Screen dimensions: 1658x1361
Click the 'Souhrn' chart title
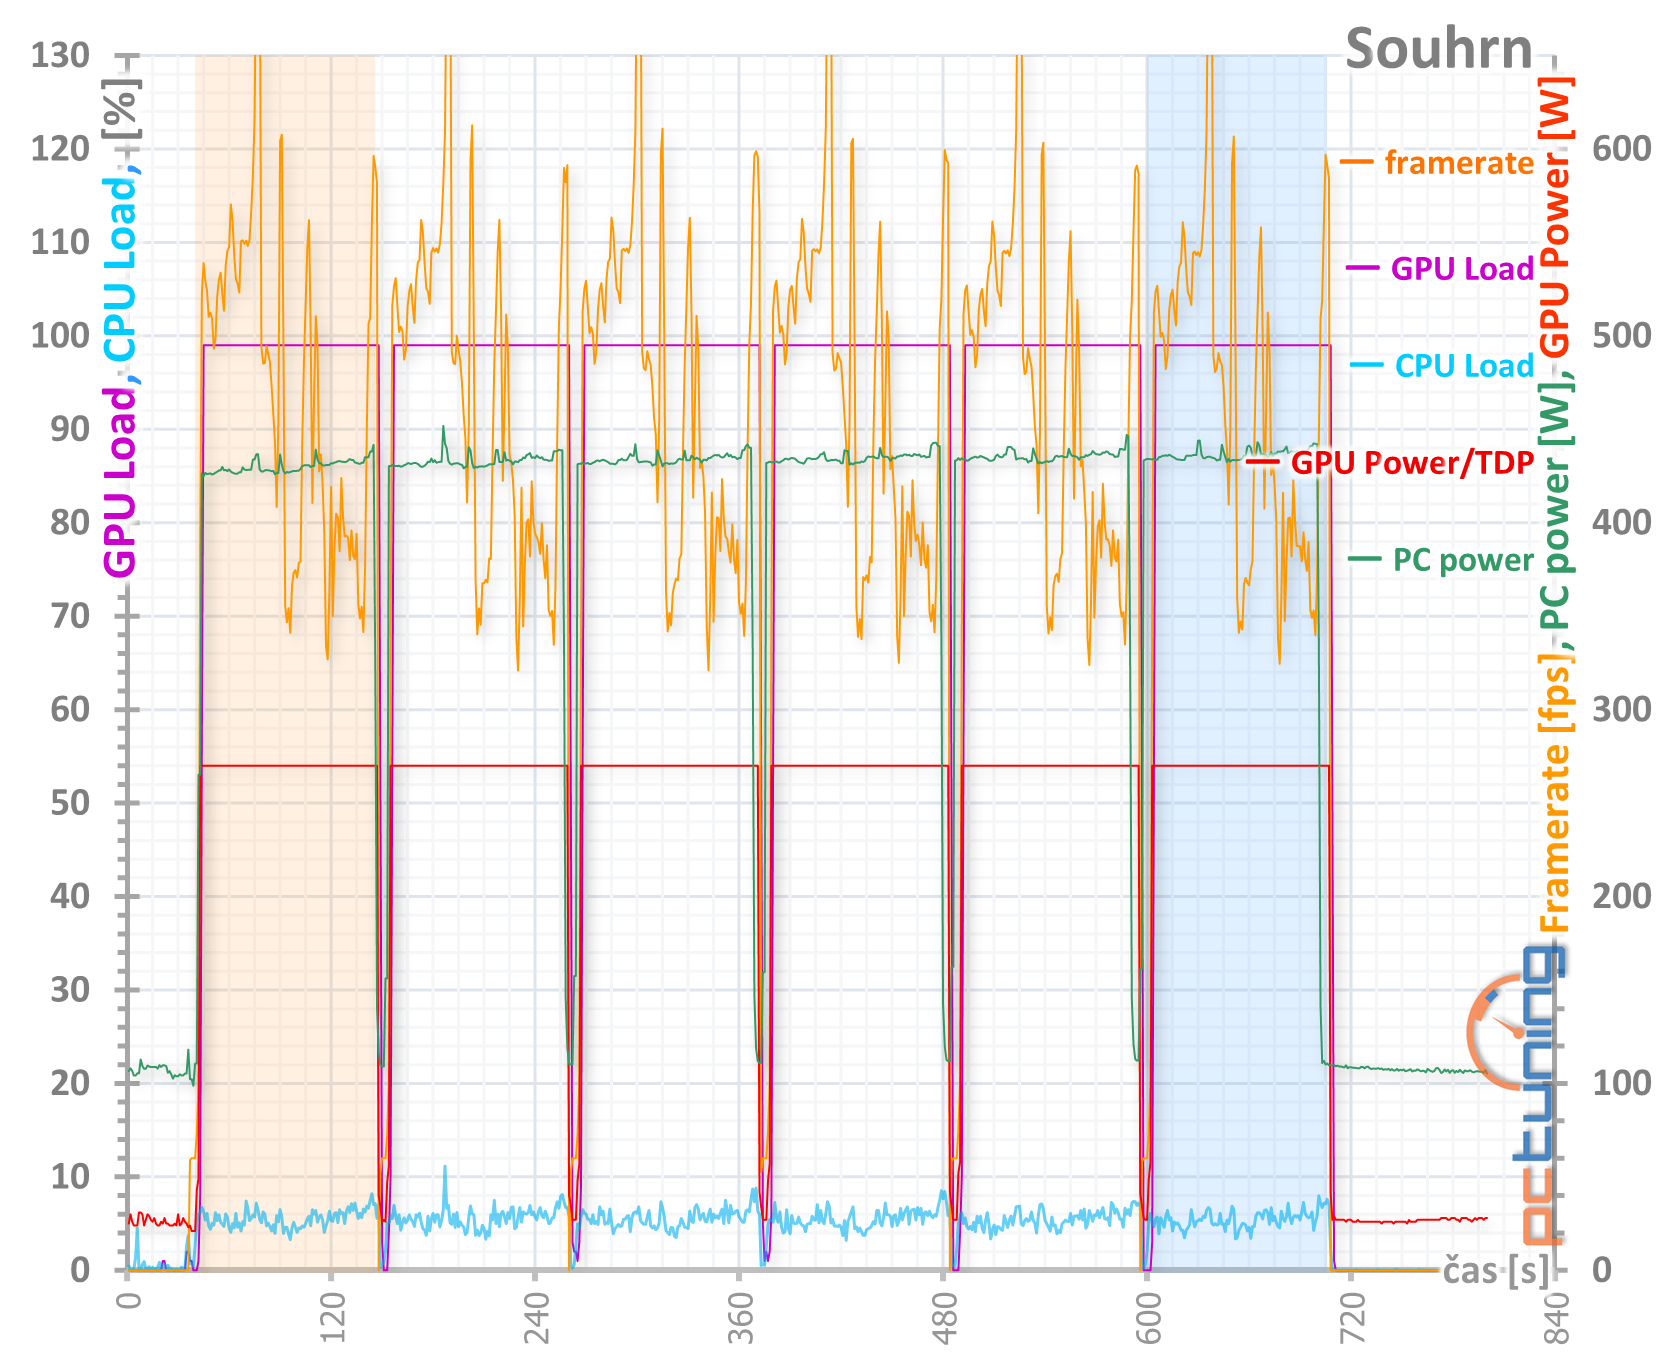tap(1438, 49)
